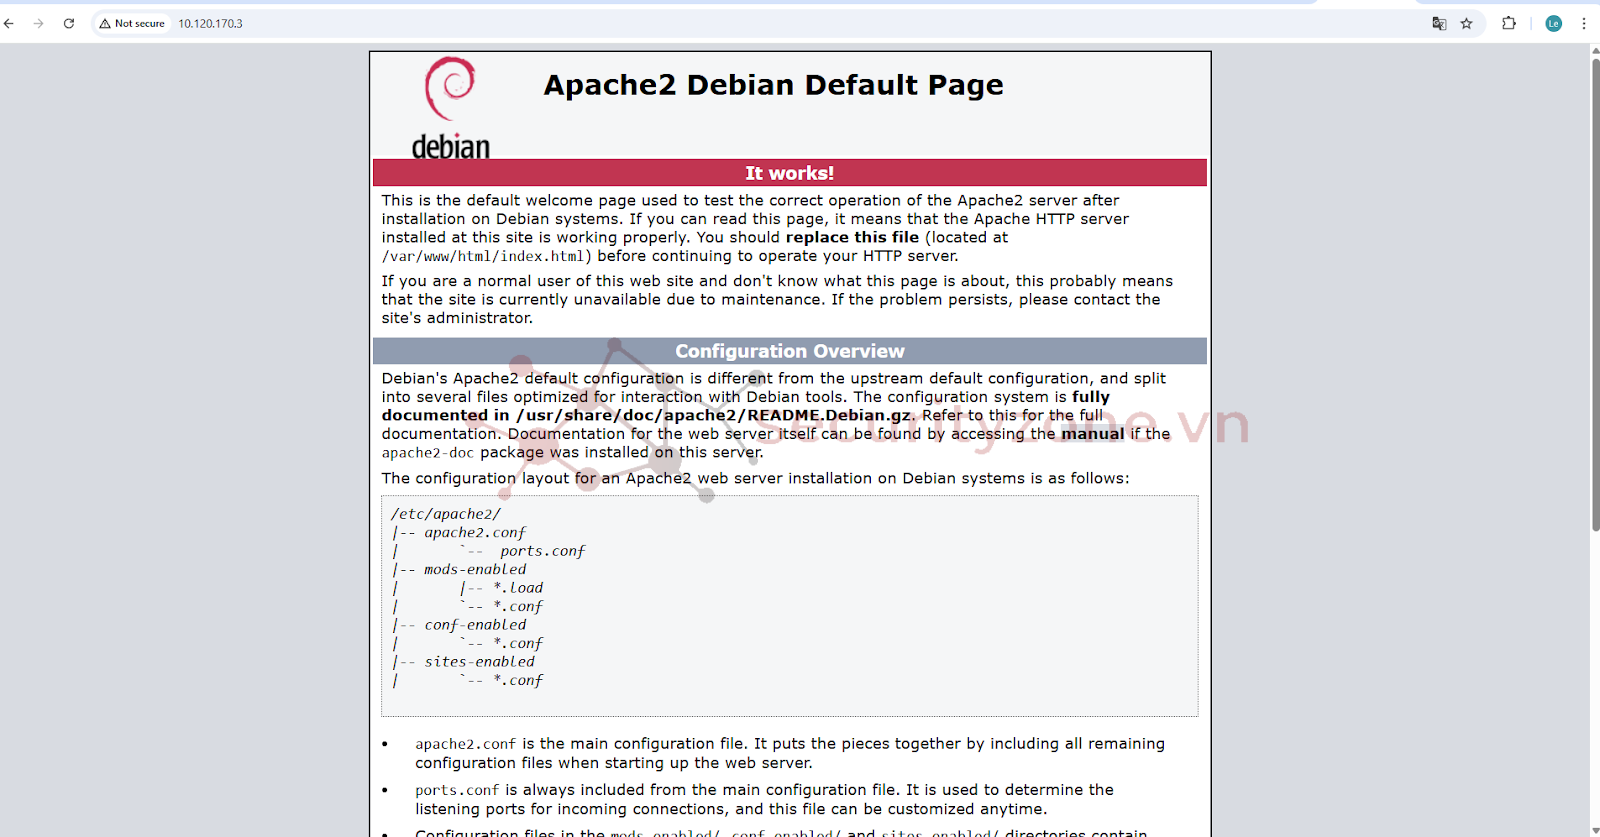Follow the bold manual link
The image size is (1600, 837).
click(1092, 434)
